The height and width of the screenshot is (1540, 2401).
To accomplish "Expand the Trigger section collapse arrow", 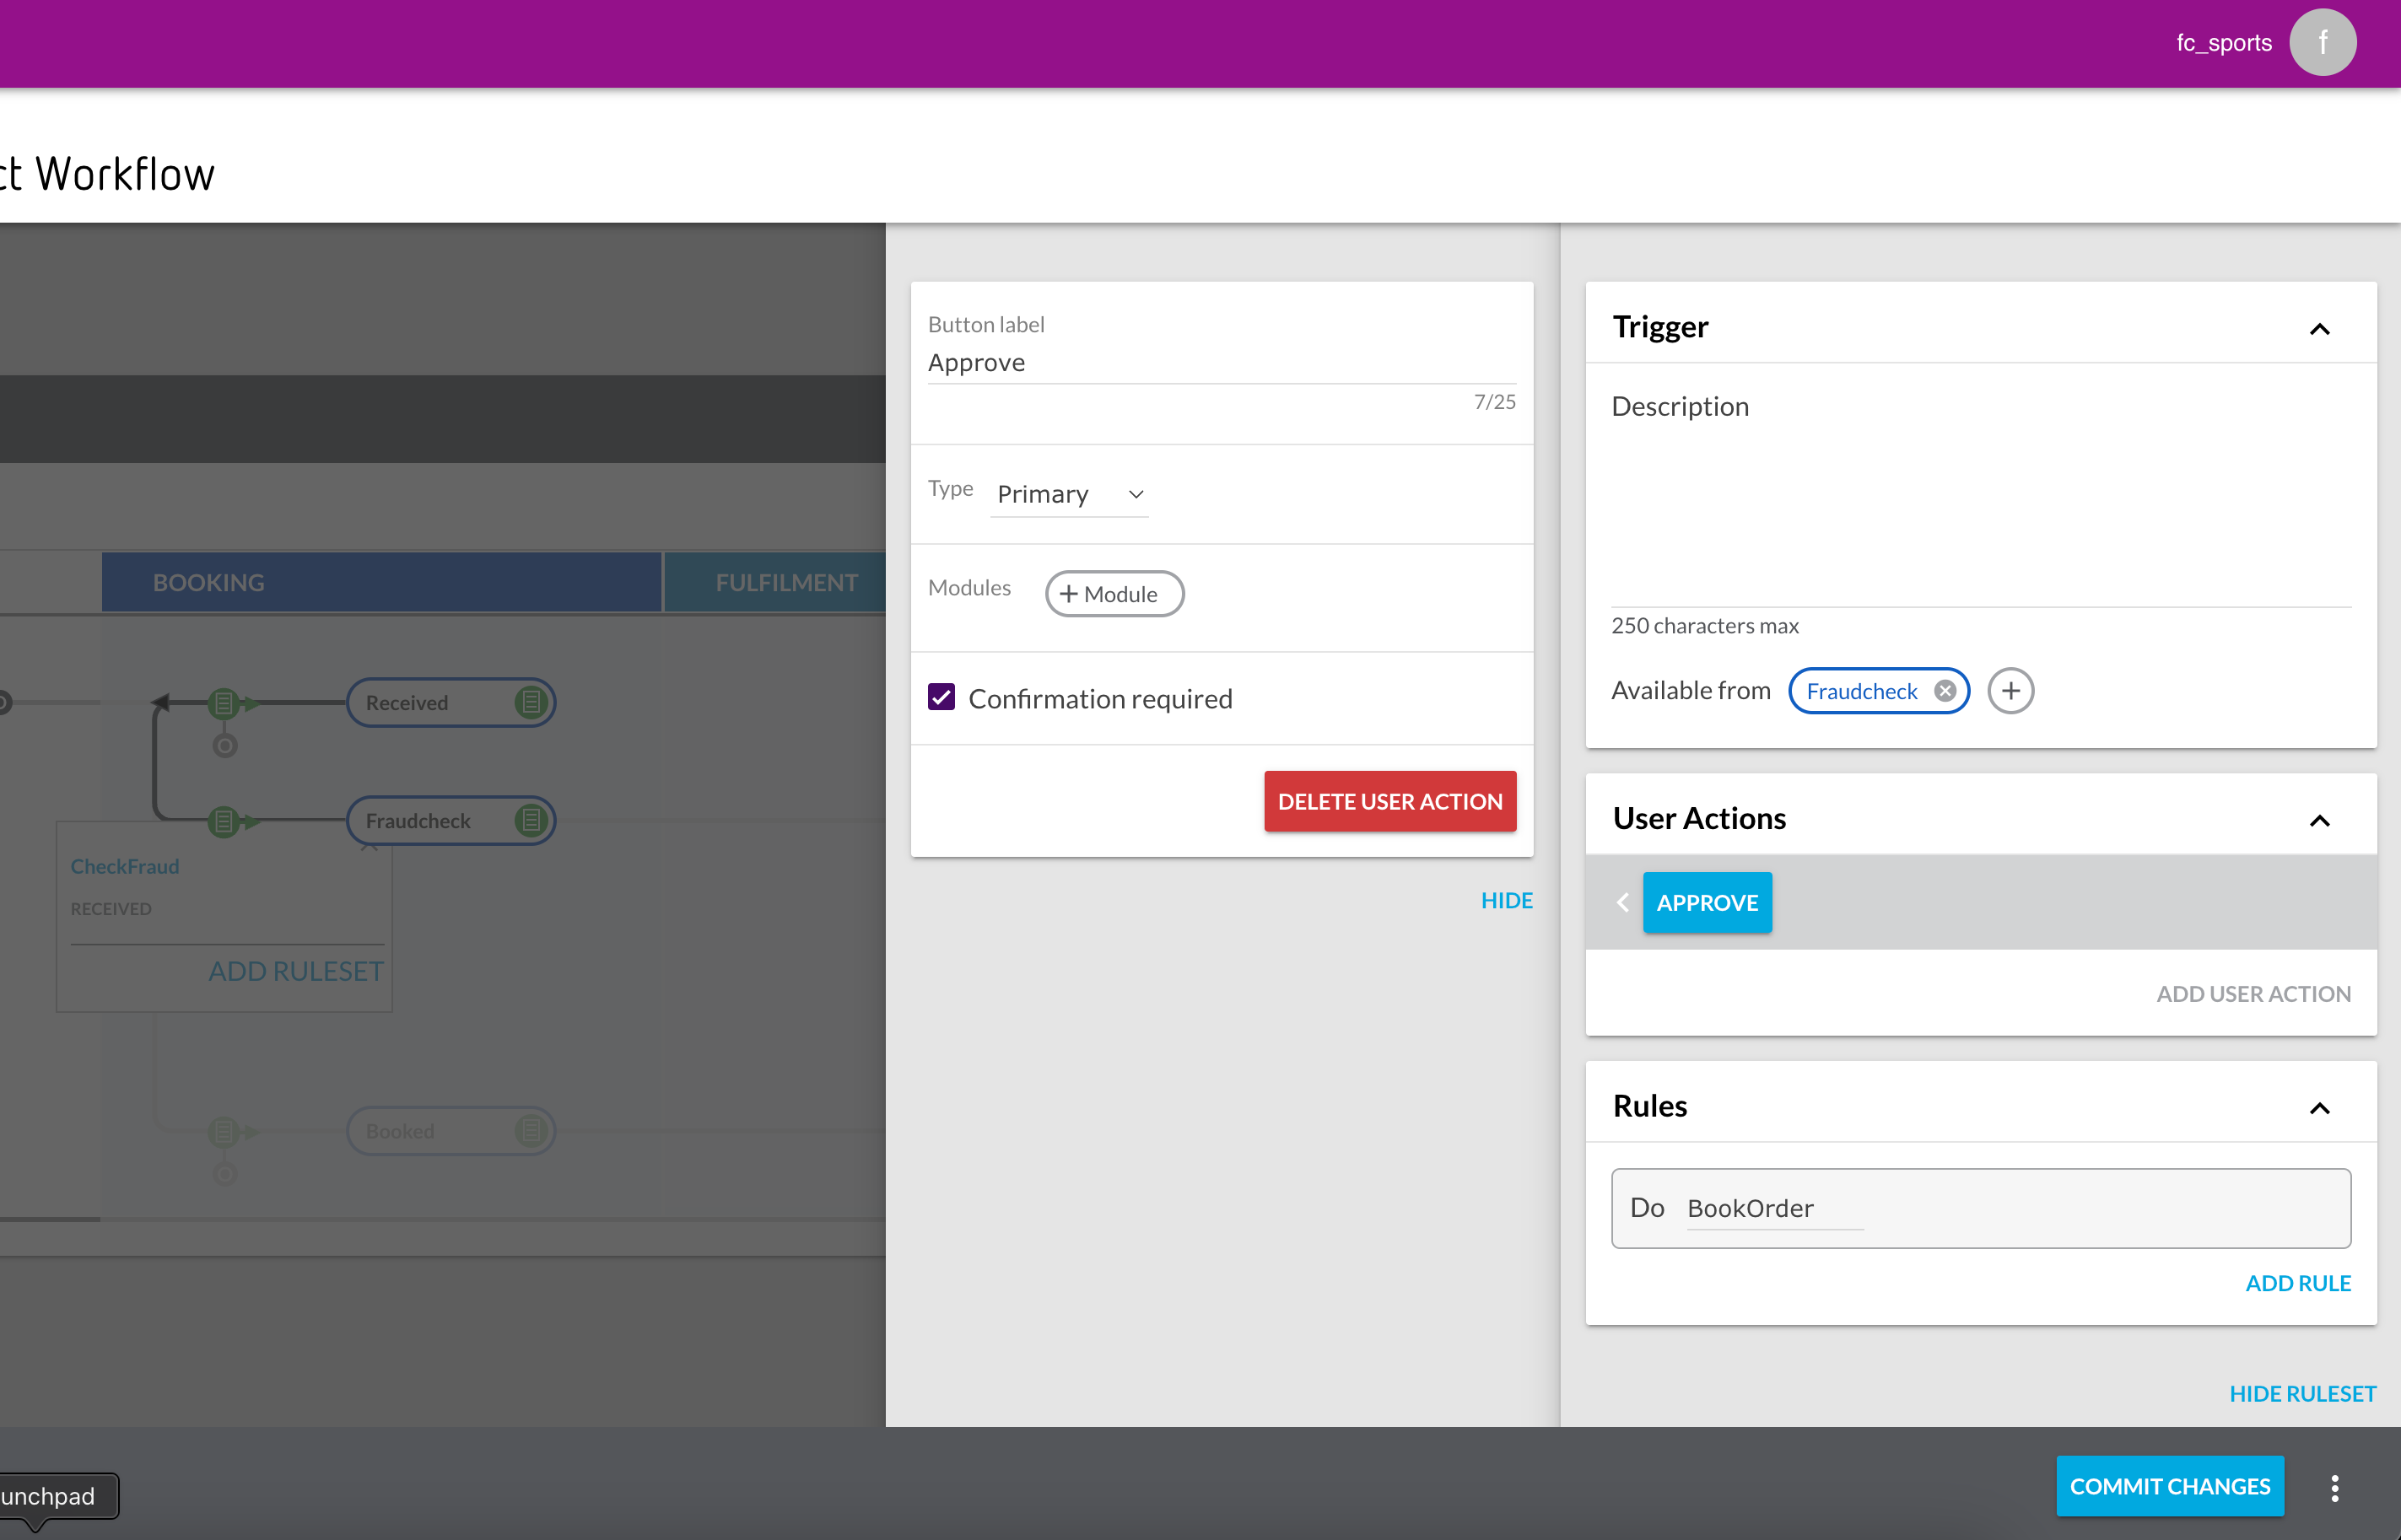I will [x=2321, y=327].
